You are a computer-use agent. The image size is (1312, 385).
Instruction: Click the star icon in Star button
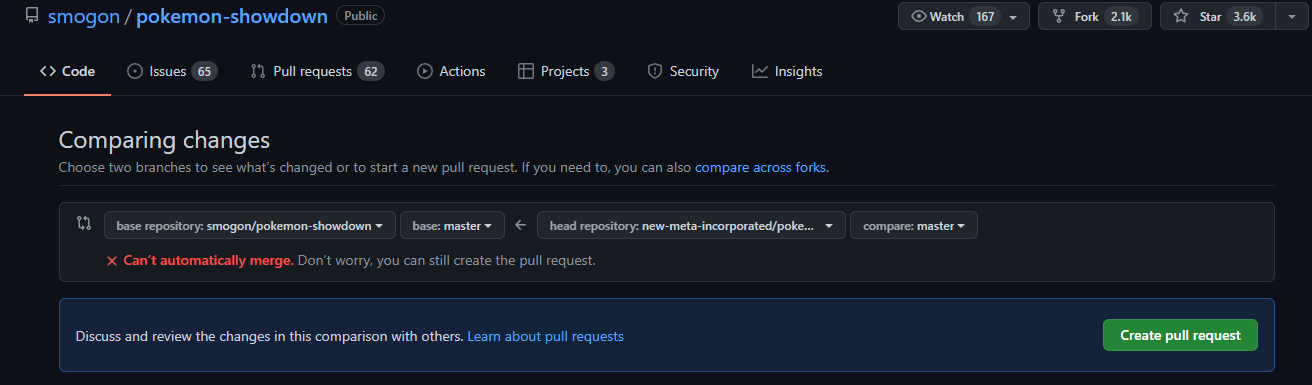pyautogui.click(x=1181, y=17)
